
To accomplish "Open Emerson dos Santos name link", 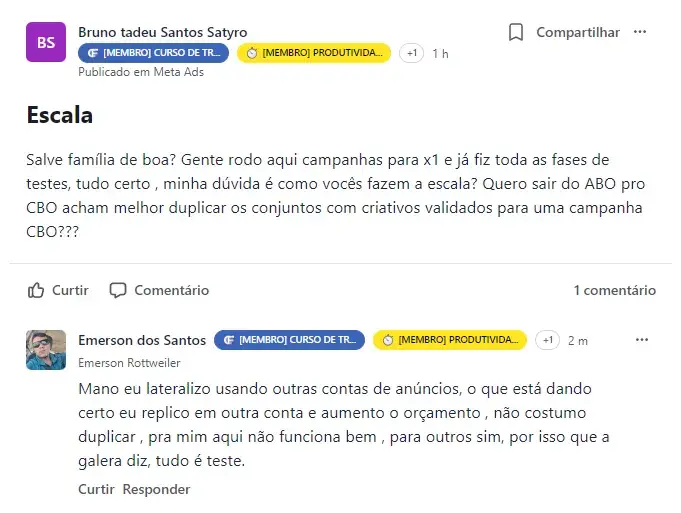I will pos(142,340).
